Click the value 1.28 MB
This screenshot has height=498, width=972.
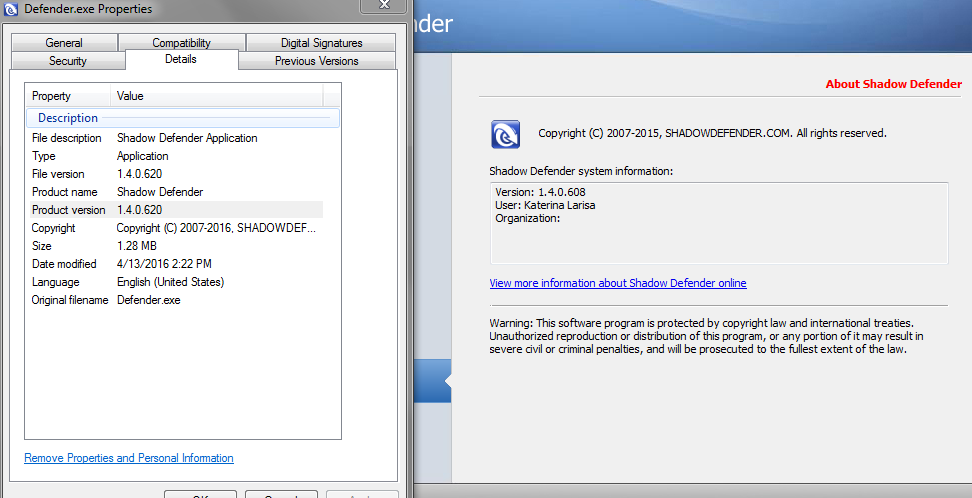point(137,246)
